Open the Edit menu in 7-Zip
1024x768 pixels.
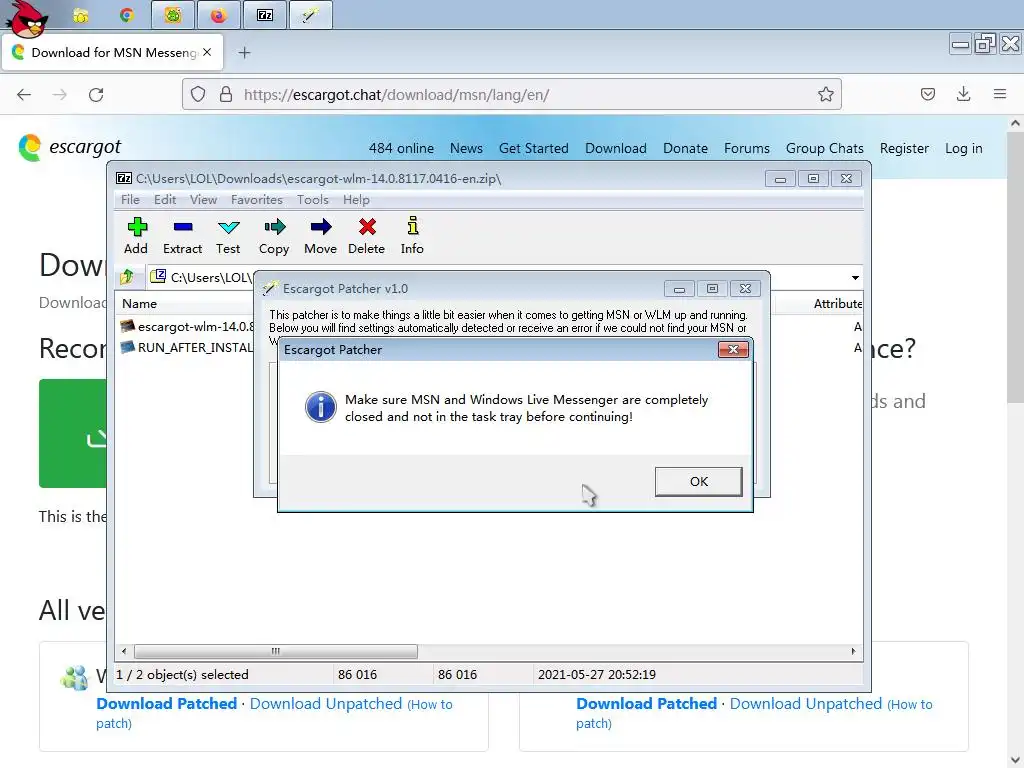165,200
